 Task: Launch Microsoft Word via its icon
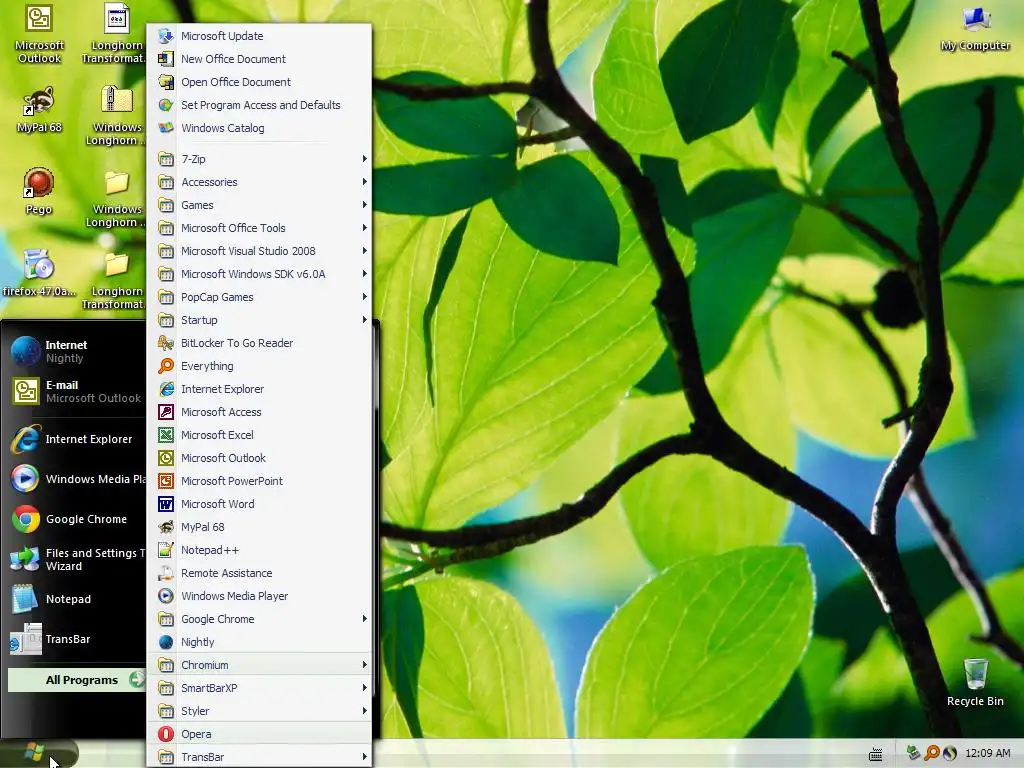(166, 504)
